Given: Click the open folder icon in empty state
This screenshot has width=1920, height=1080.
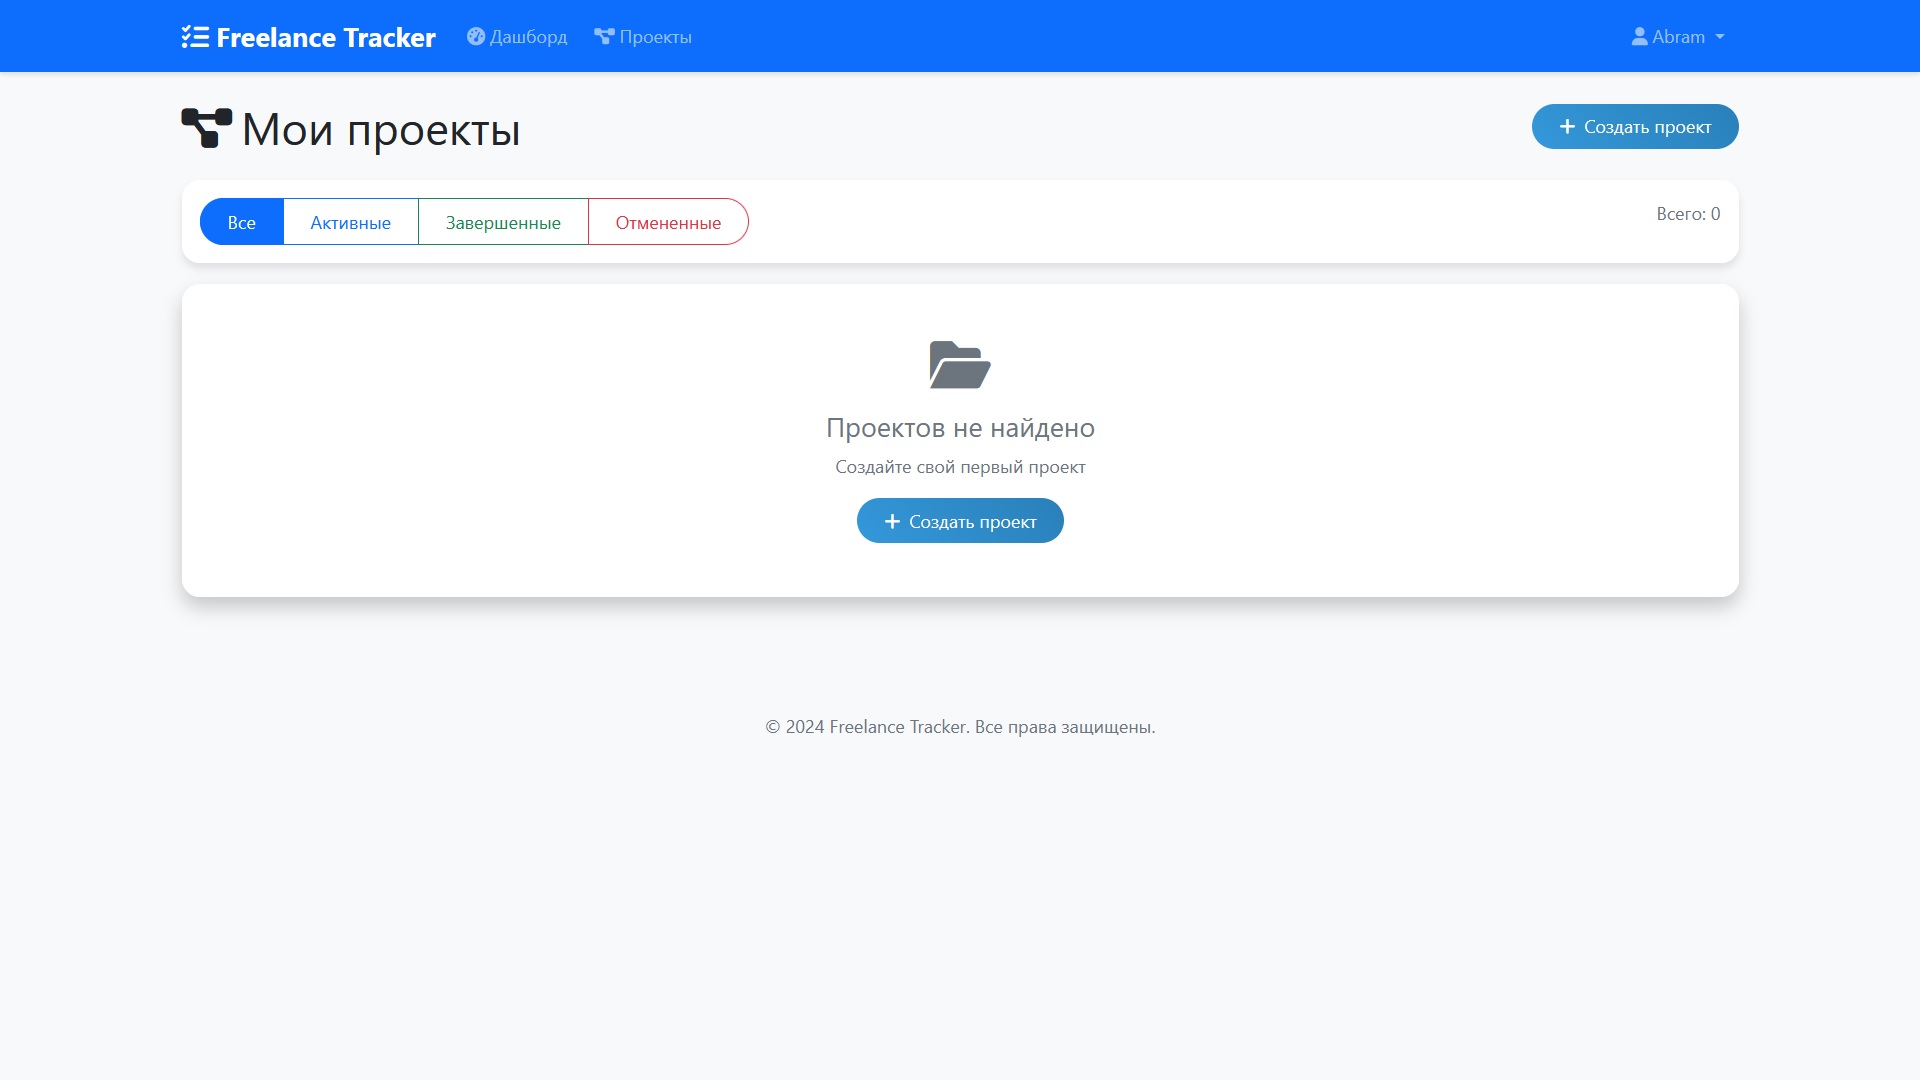Looking at the screenshot, I should 960,365.
